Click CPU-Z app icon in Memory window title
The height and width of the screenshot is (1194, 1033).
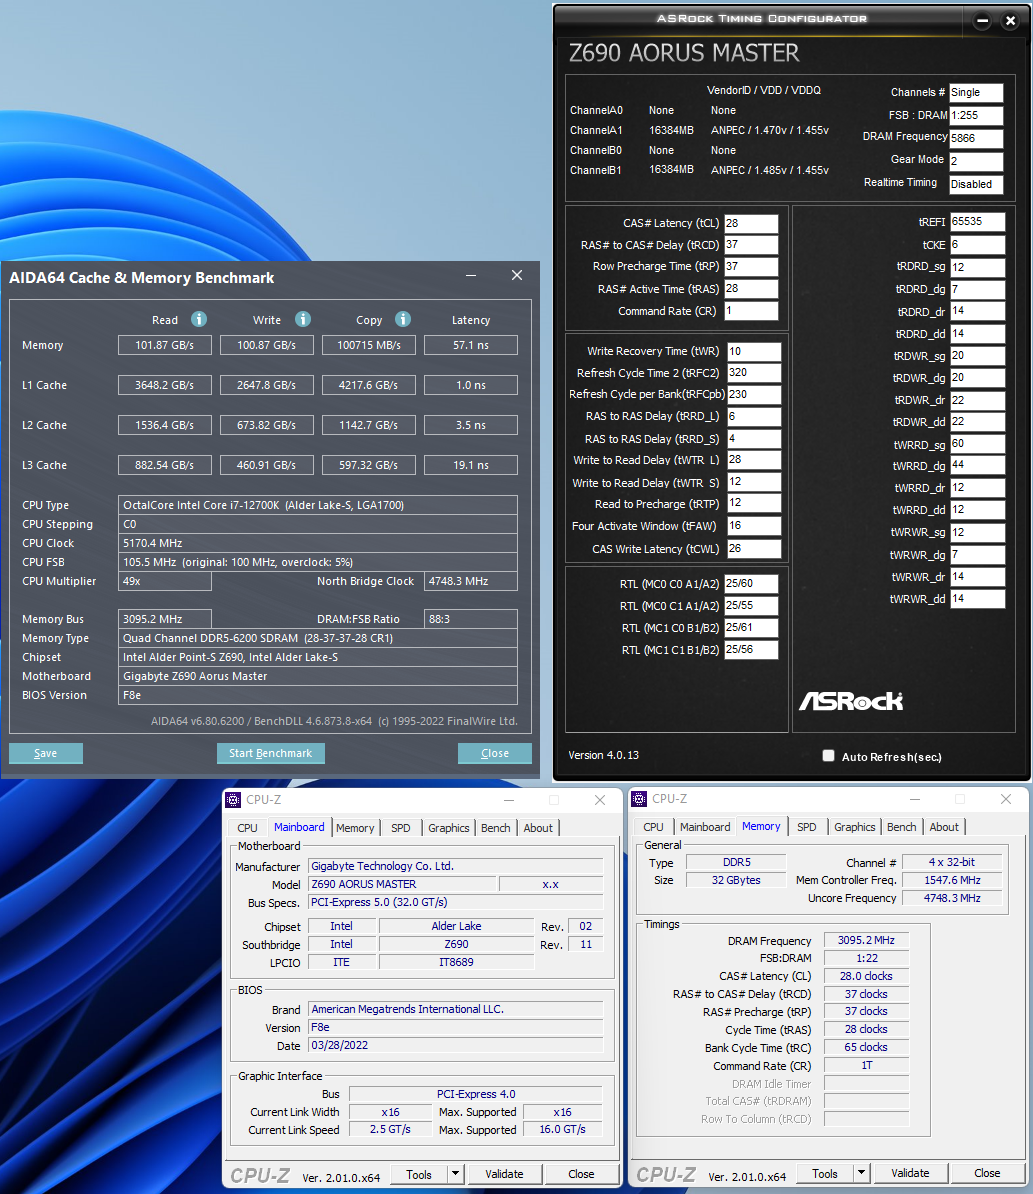[639, 799]
